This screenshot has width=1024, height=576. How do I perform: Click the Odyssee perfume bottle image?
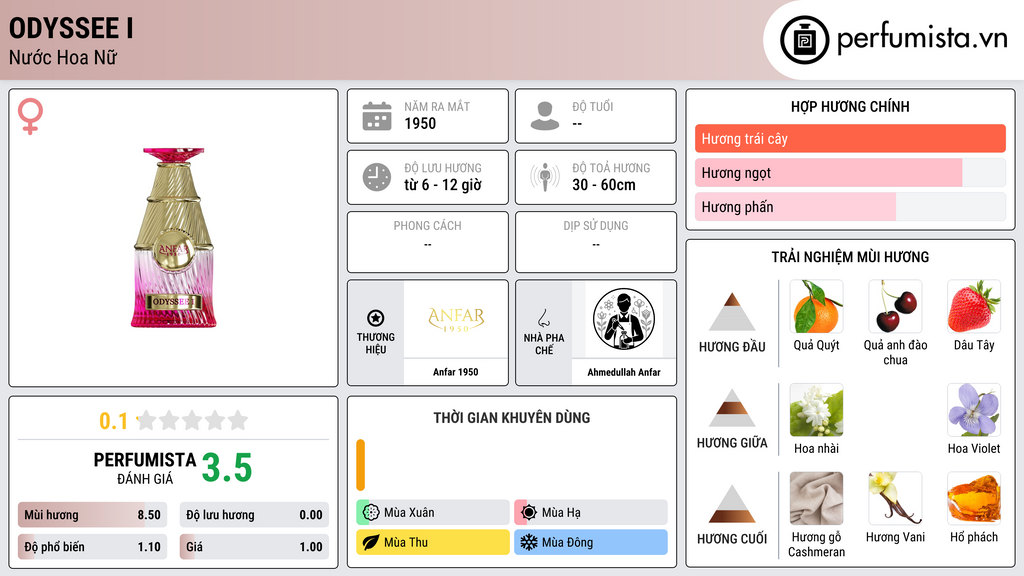[x=174, y=238]
